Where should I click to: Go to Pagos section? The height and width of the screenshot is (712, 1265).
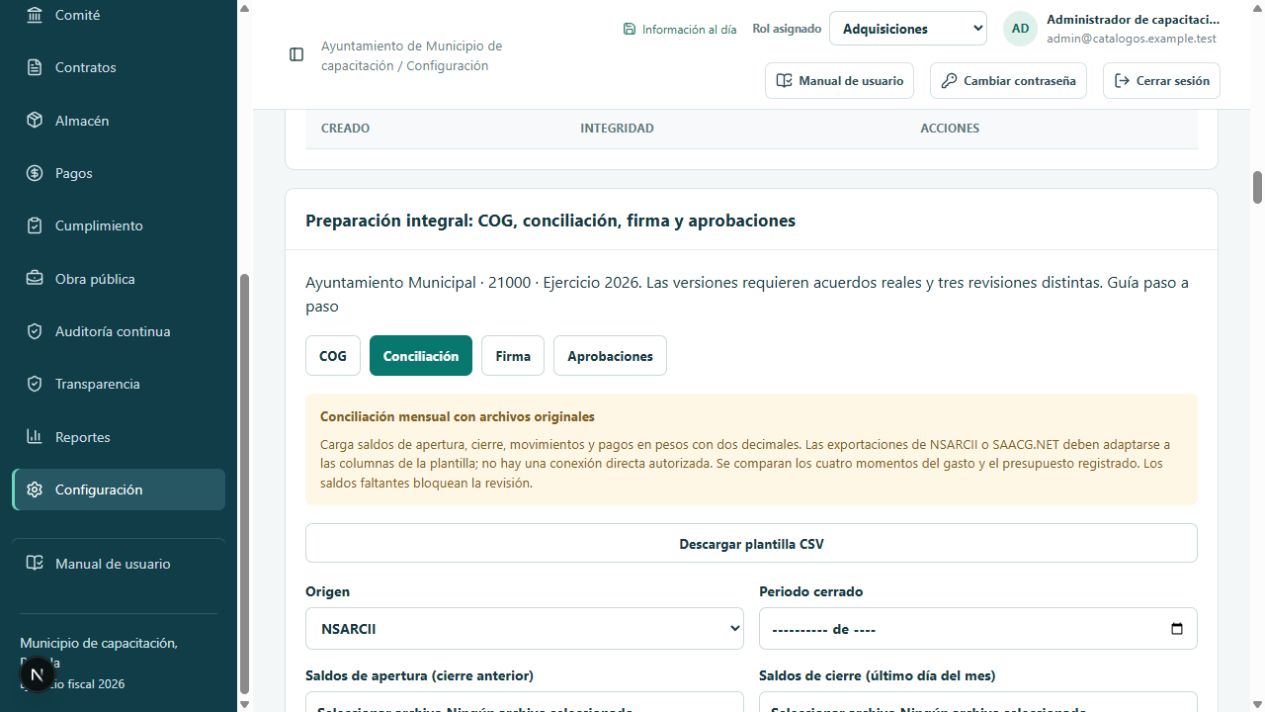click(x=118, y=173)
